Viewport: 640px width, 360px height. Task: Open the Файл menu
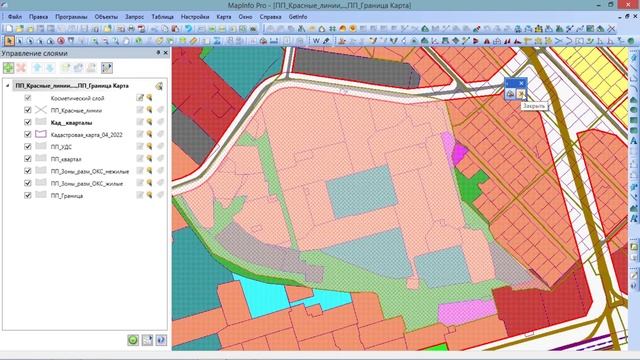point(15,17)
